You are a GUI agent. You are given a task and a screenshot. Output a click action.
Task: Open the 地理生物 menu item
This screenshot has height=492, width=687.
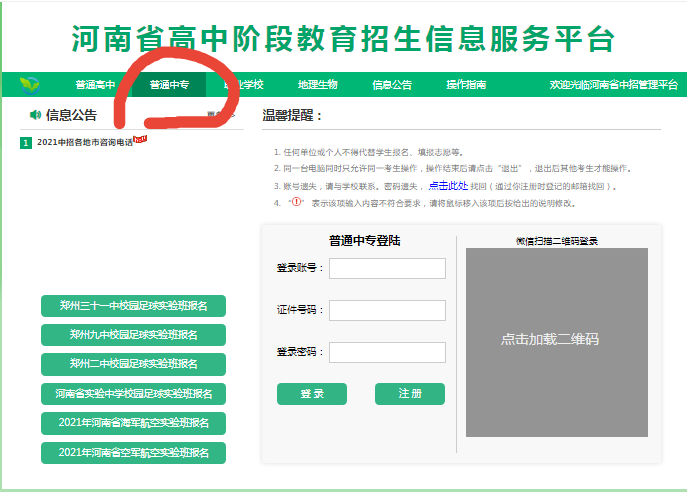pos(318,85)
